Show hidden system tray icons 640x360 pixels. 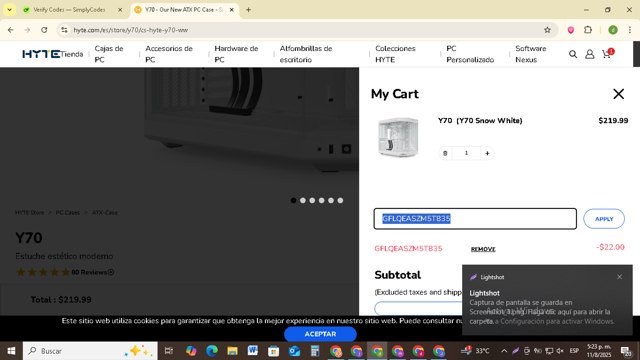pyautogui.click(x=504, y=351)
